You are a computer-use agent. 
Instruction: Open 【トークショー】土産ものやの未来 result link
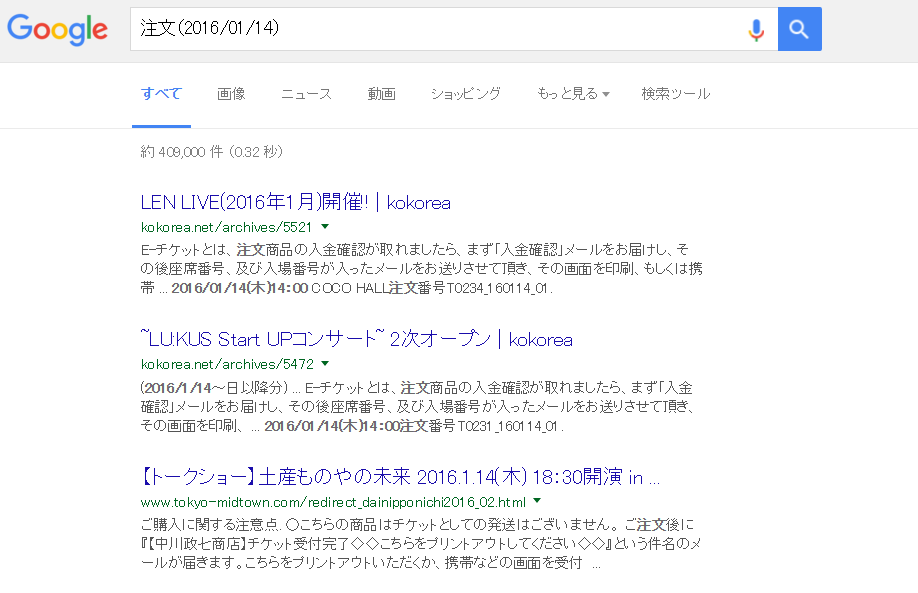tap(400, 477)
